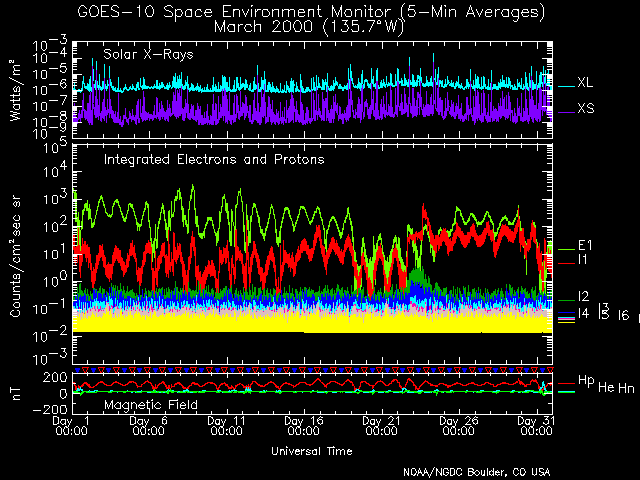Screen dimensions: 640x480
Task: Click the XS legend label
Action: (x=586, y=109)
